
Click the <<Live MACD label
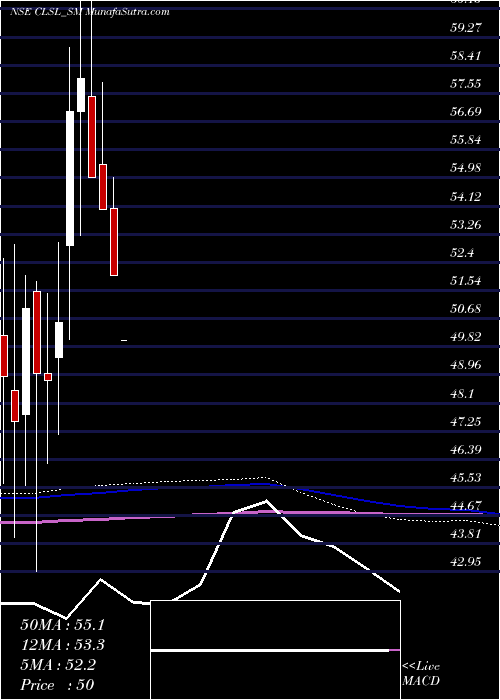(x=421, y=674)
